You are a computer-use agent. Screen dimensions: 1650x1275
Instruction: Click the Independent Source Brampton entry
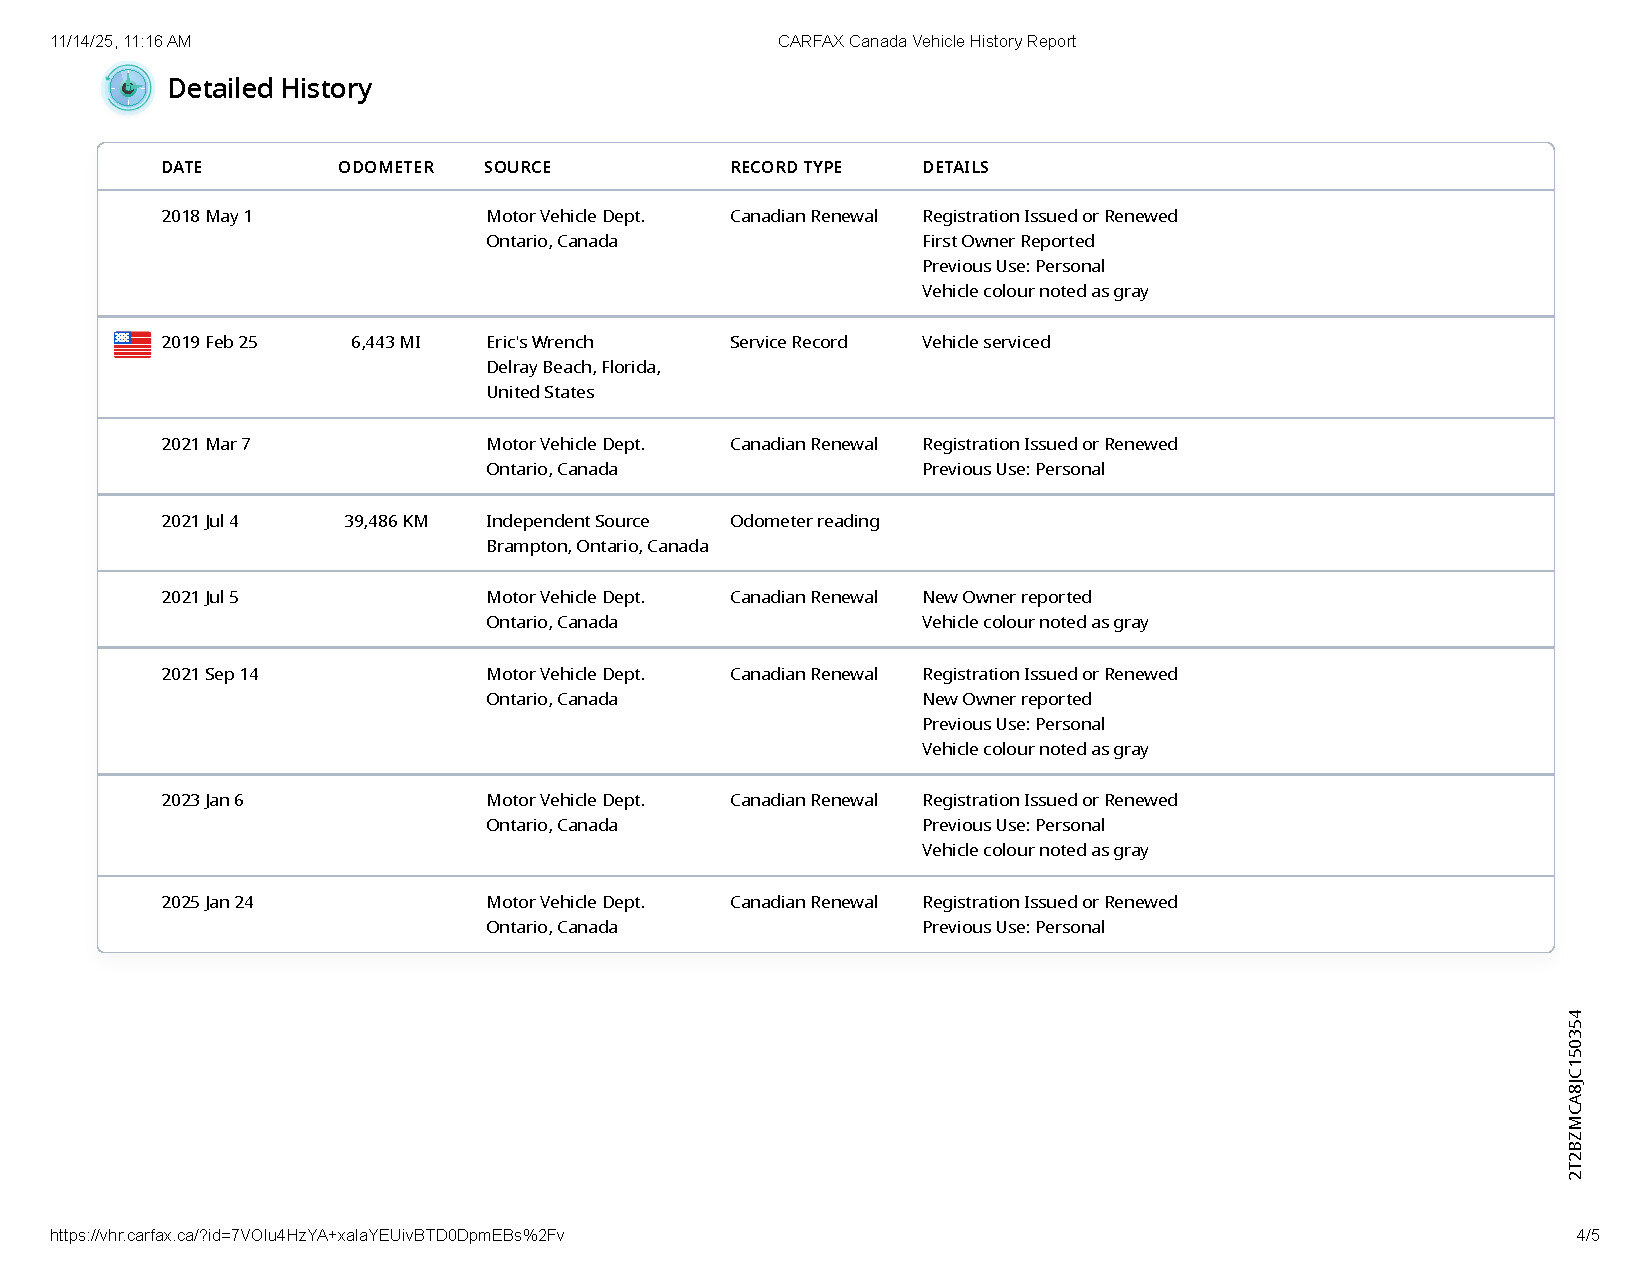[x=597, y=533]
